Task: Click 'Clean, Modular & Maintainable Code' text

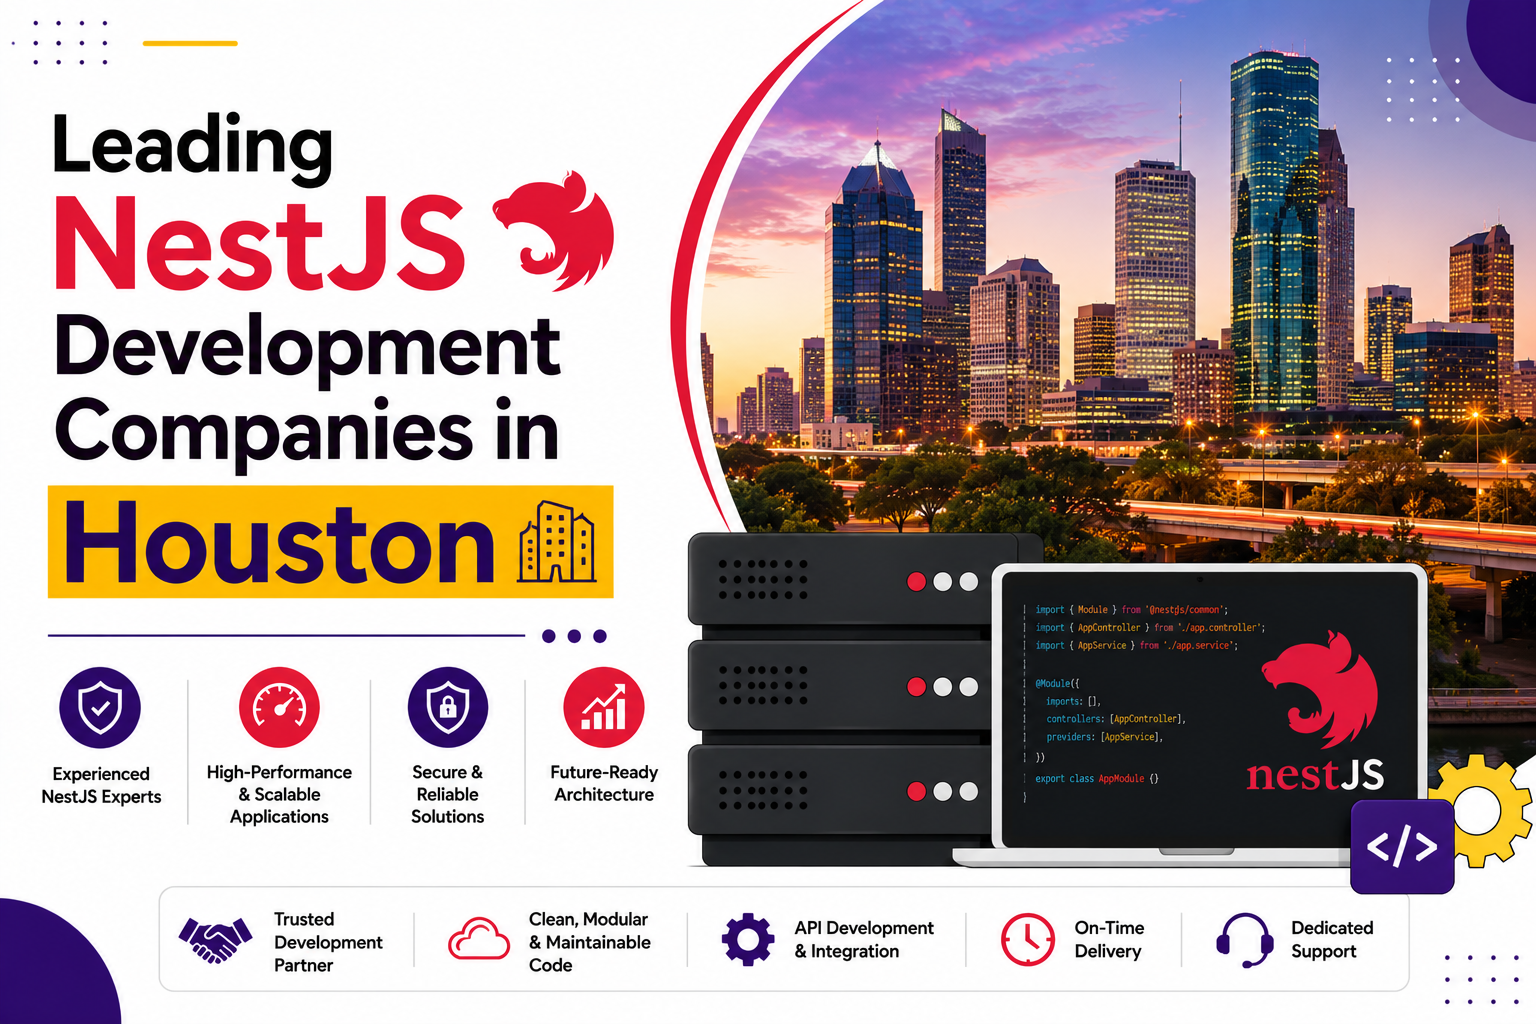Action: click(589, 942)
